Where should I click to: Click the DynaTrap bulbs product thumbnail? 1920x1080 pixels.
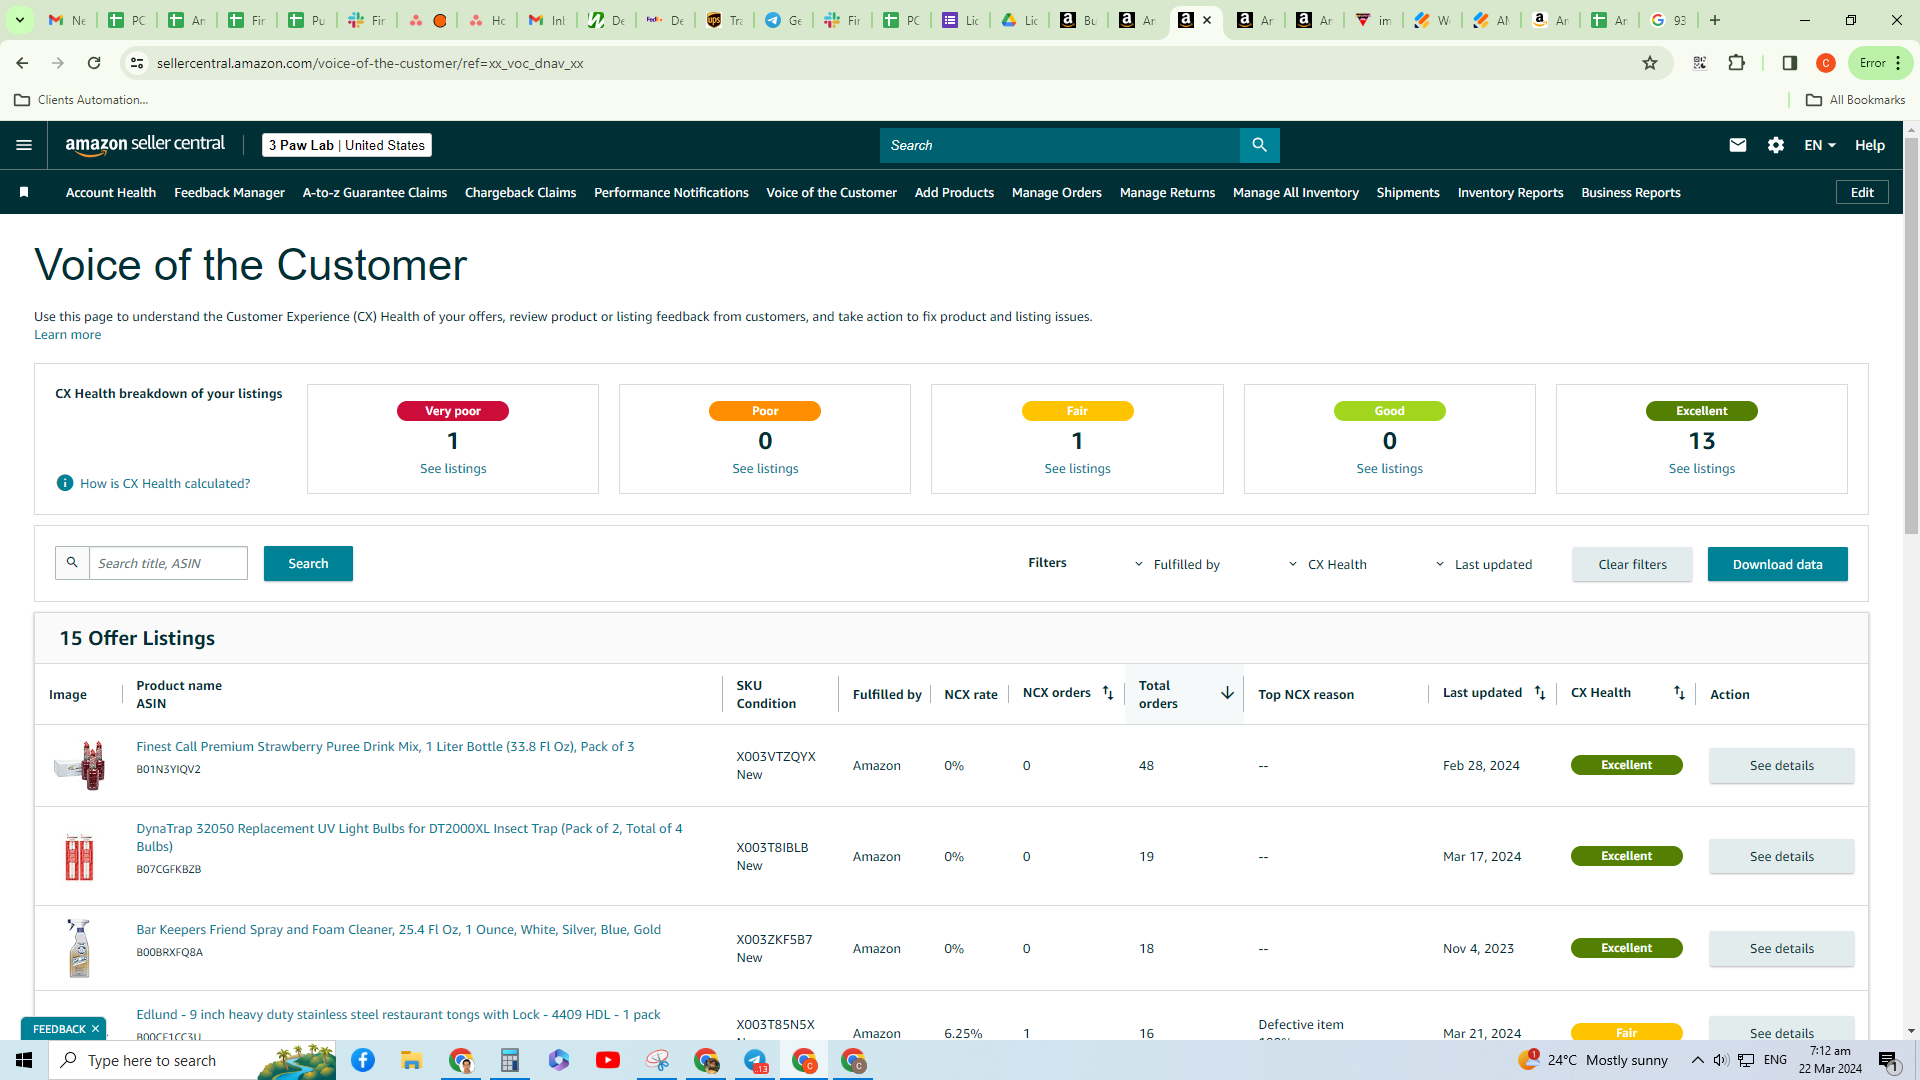coord(79,856)
